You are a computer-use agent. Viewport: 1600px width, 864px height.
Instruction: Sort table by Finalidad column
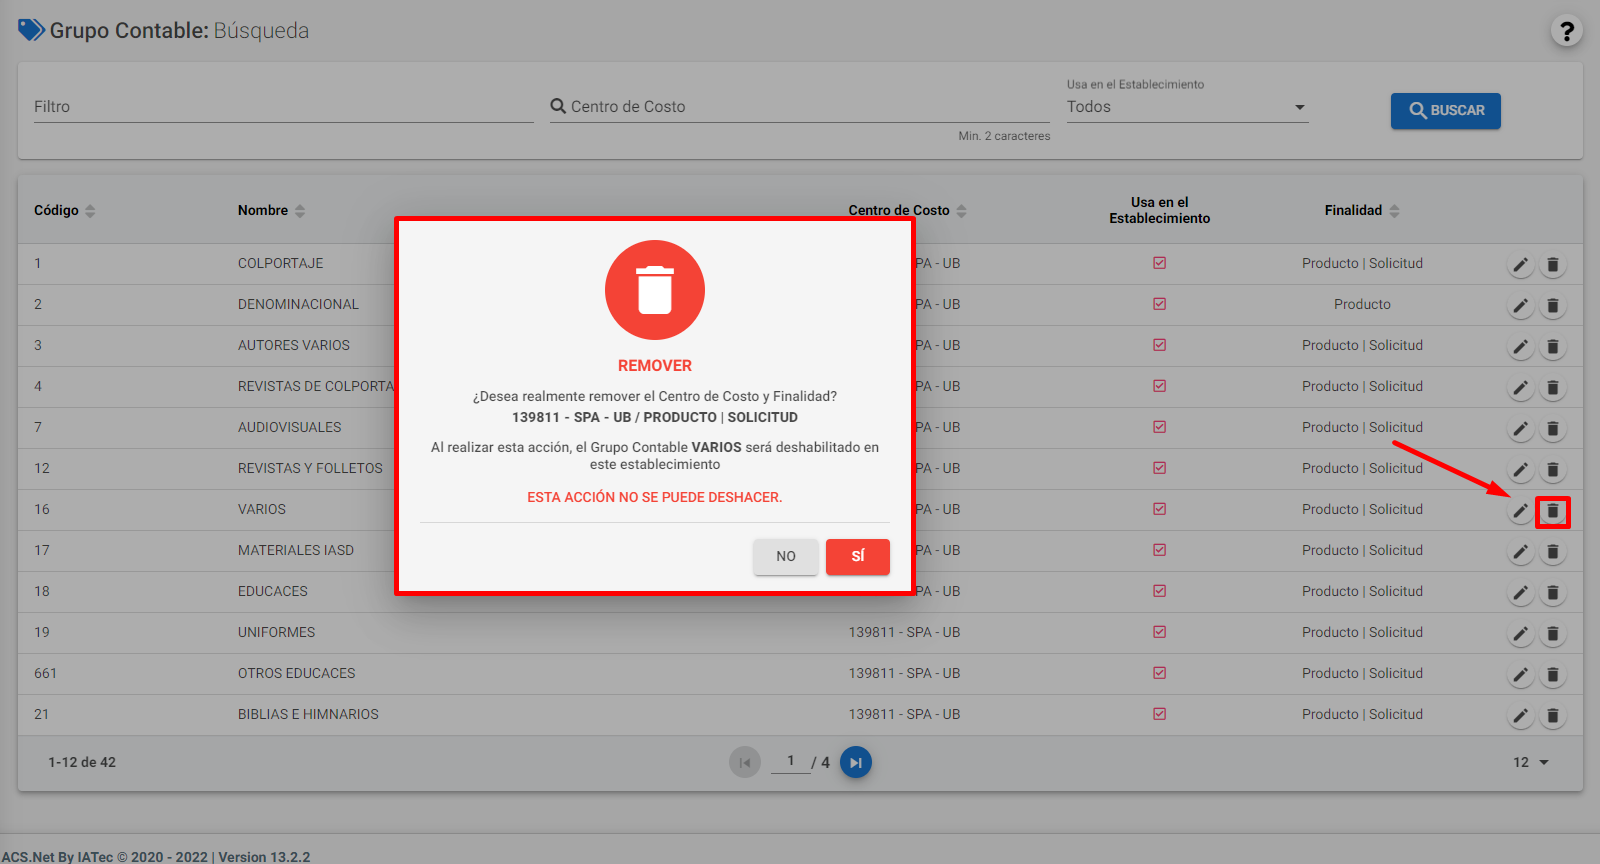point(1362,210)
